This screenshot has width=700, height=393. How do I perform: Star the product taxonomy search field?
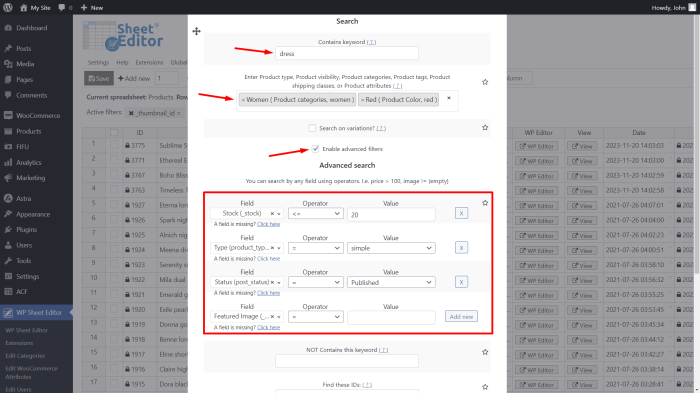pos(485,82)
